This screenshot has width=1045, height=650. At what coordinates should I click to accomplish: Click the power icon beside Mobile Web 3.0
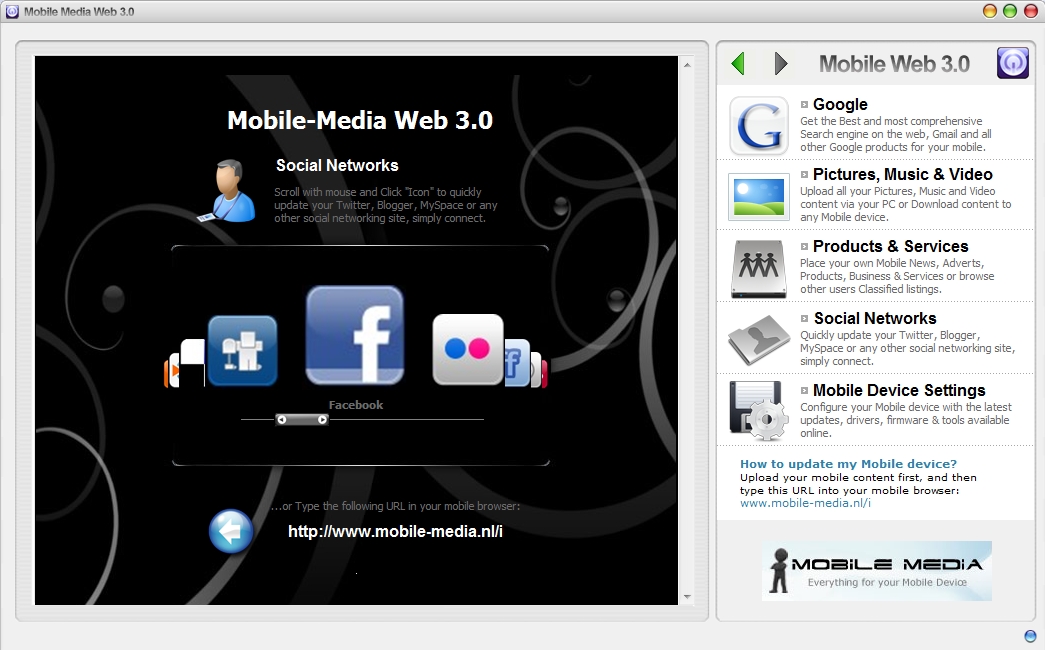pos(1012,62)
